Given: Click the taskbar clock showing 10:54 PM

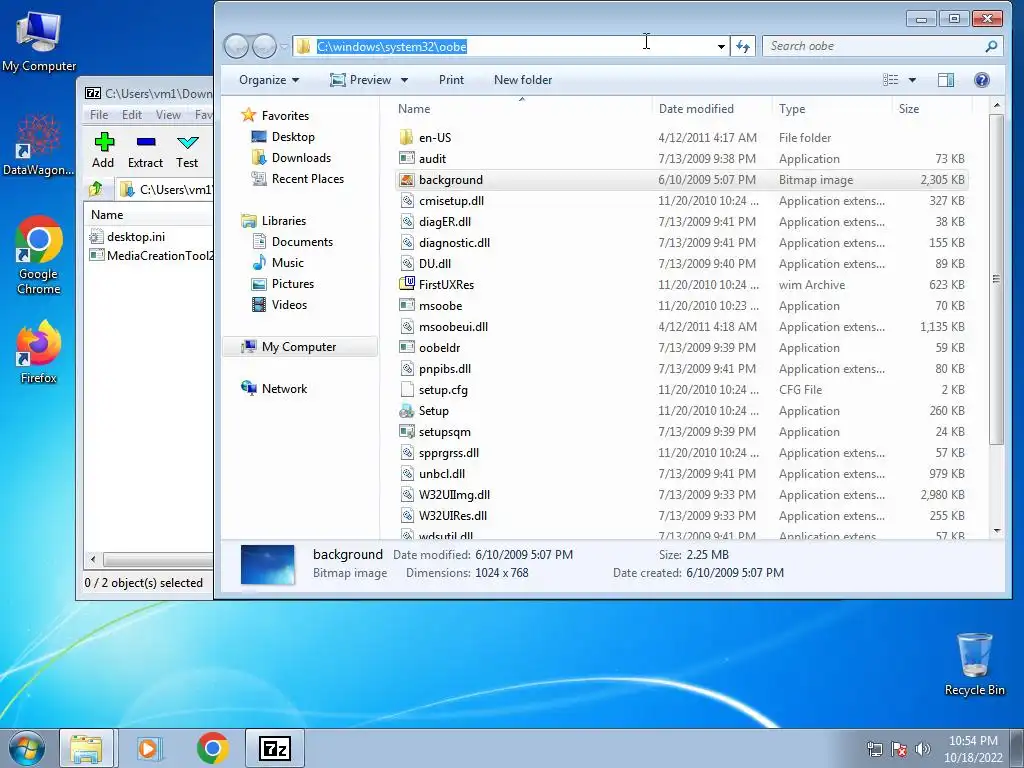Looking at the screenshot, I should point(973,749).
